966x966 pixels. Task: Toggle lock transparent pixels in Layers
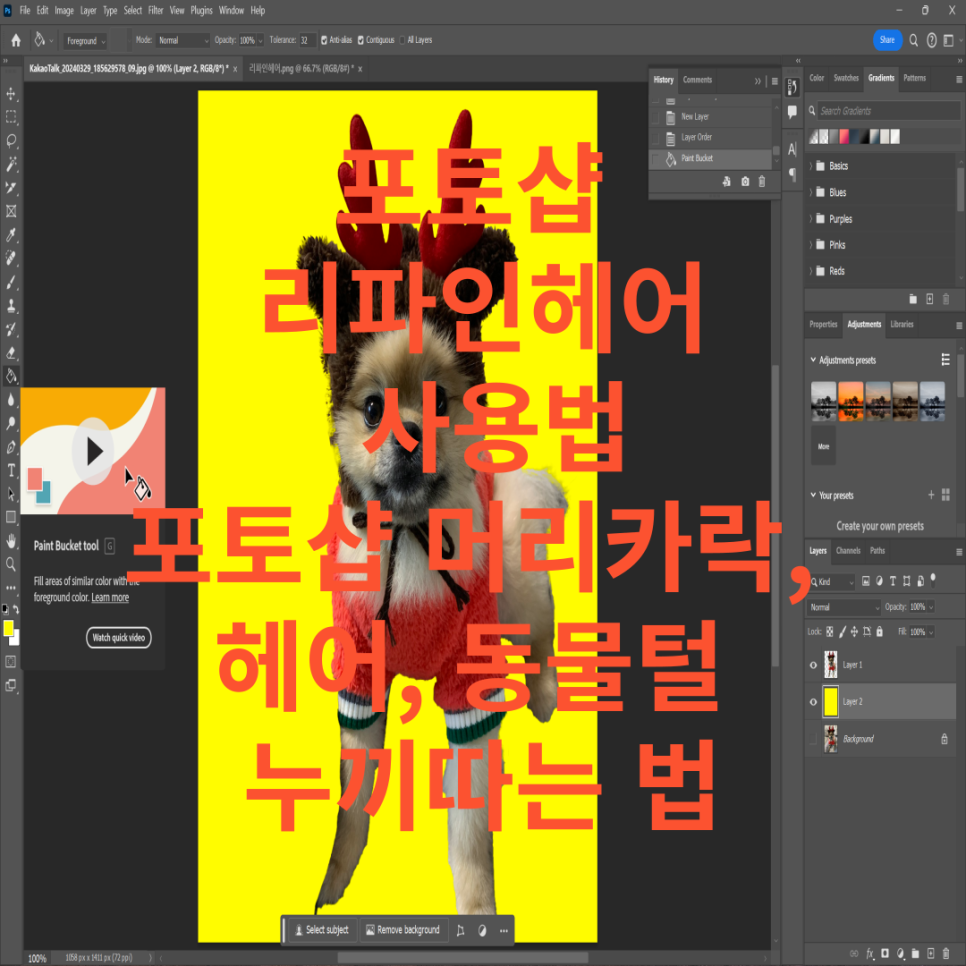pyautogui.click(x=830, y=631)
